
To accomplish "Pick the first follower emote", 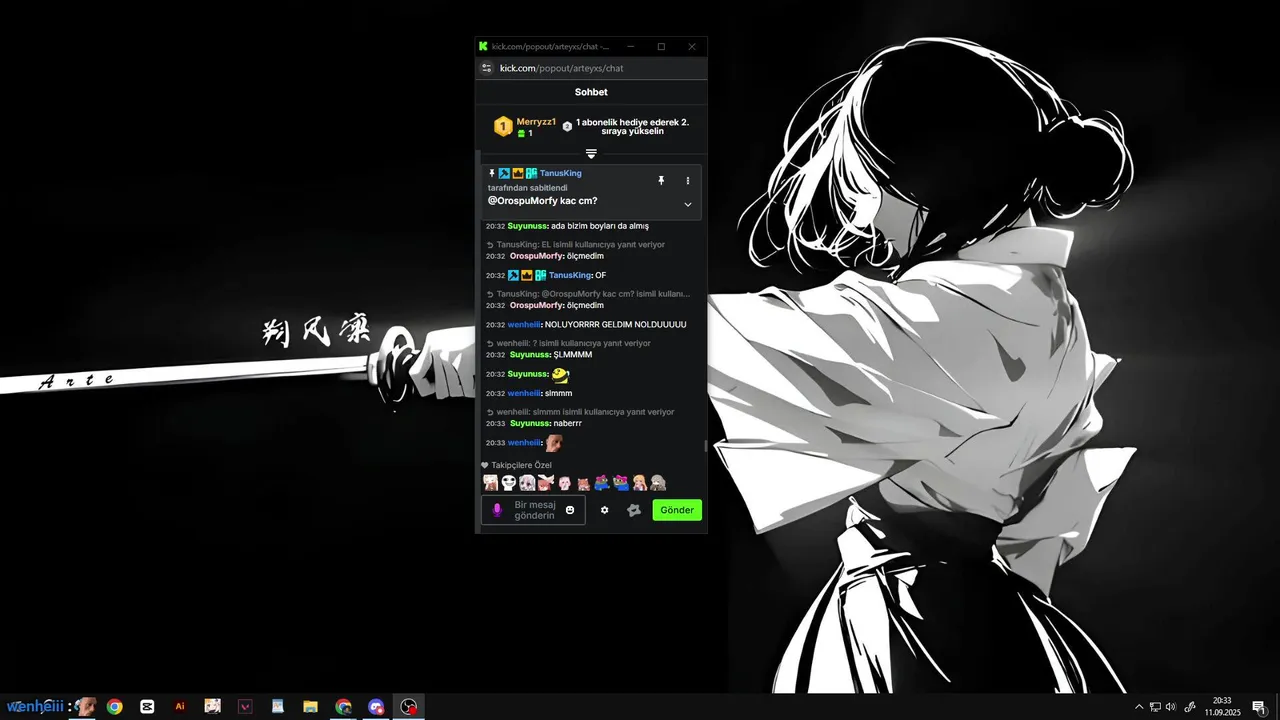I will pyautogui.click(x=490, y=483).
